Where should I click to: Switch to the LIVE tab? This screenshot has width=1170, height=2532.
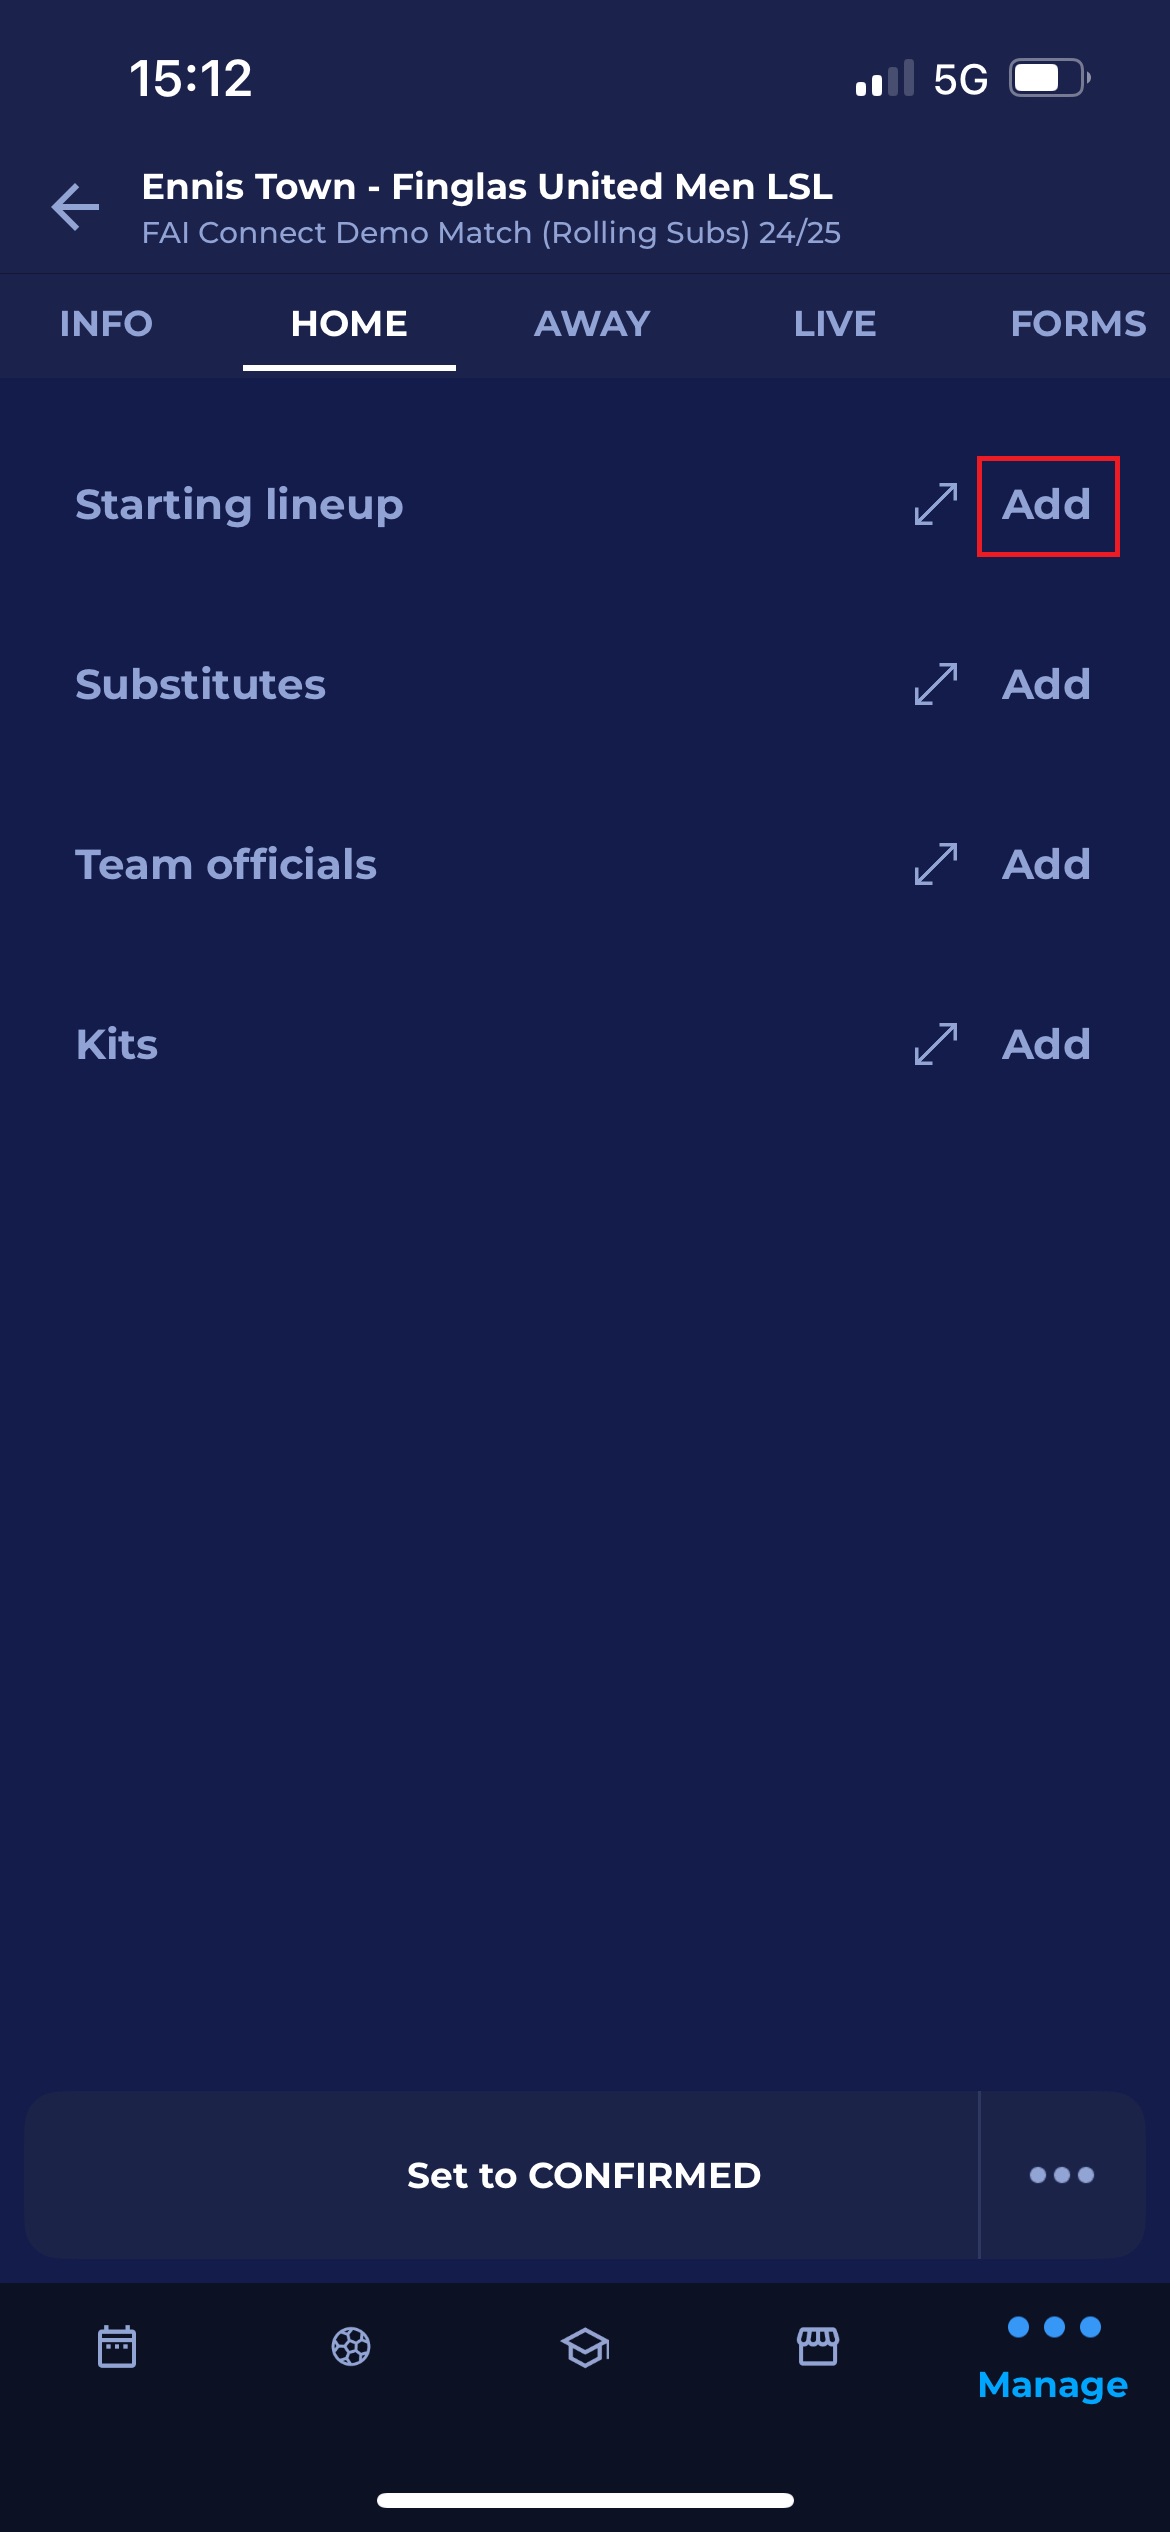pos(835,324)
